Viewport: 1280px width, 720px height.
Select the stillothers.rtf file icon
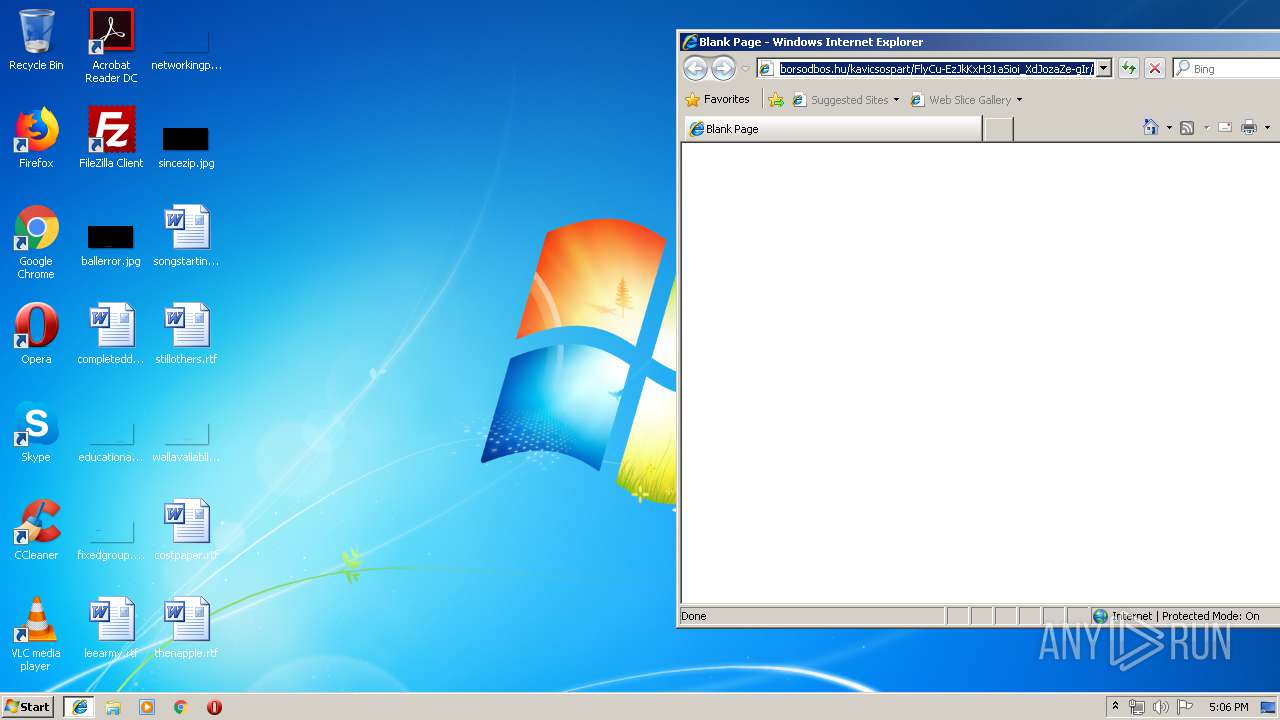coord(186,334)
